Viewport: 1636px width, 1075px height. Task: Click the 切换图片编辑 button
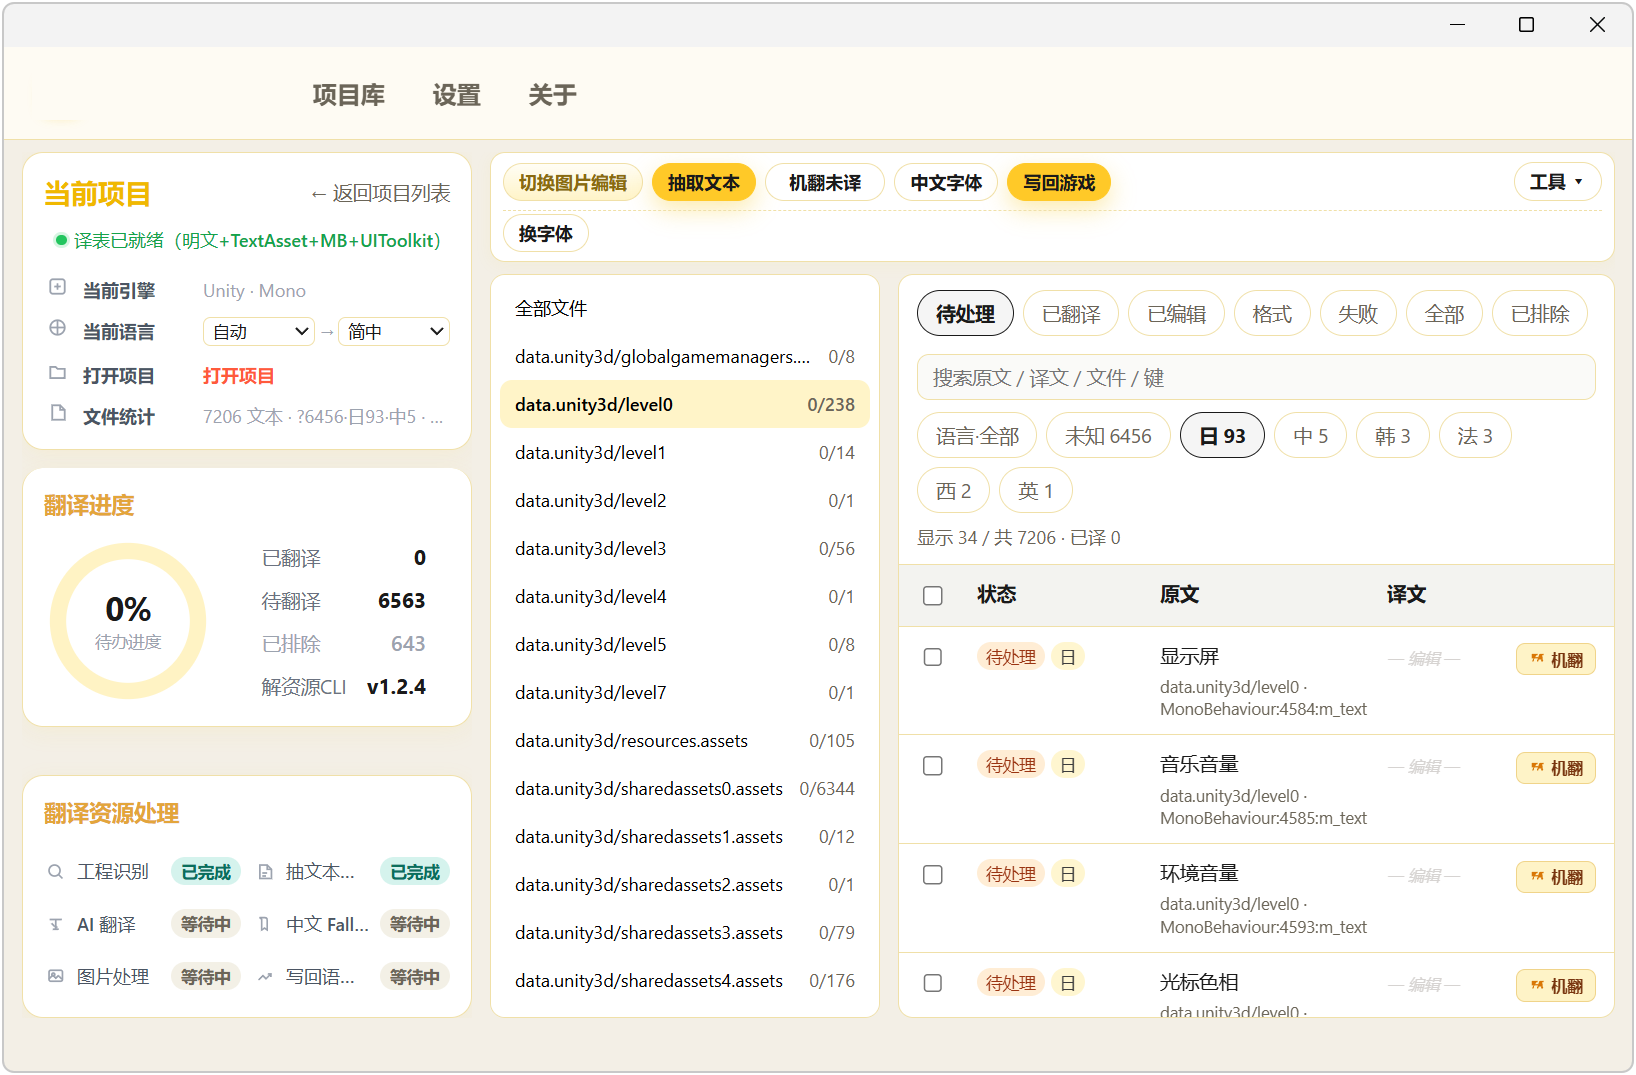pos(573,183)
